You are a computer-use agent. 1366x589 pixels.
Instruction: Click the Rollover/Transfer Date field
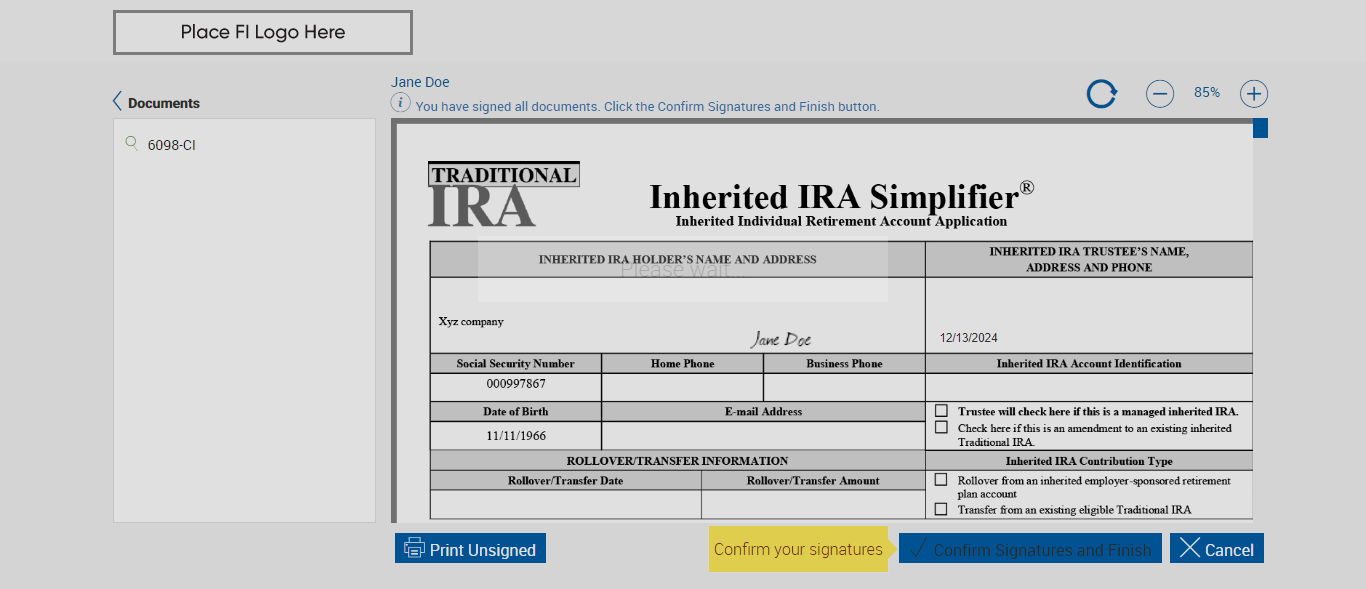point(565,504)
